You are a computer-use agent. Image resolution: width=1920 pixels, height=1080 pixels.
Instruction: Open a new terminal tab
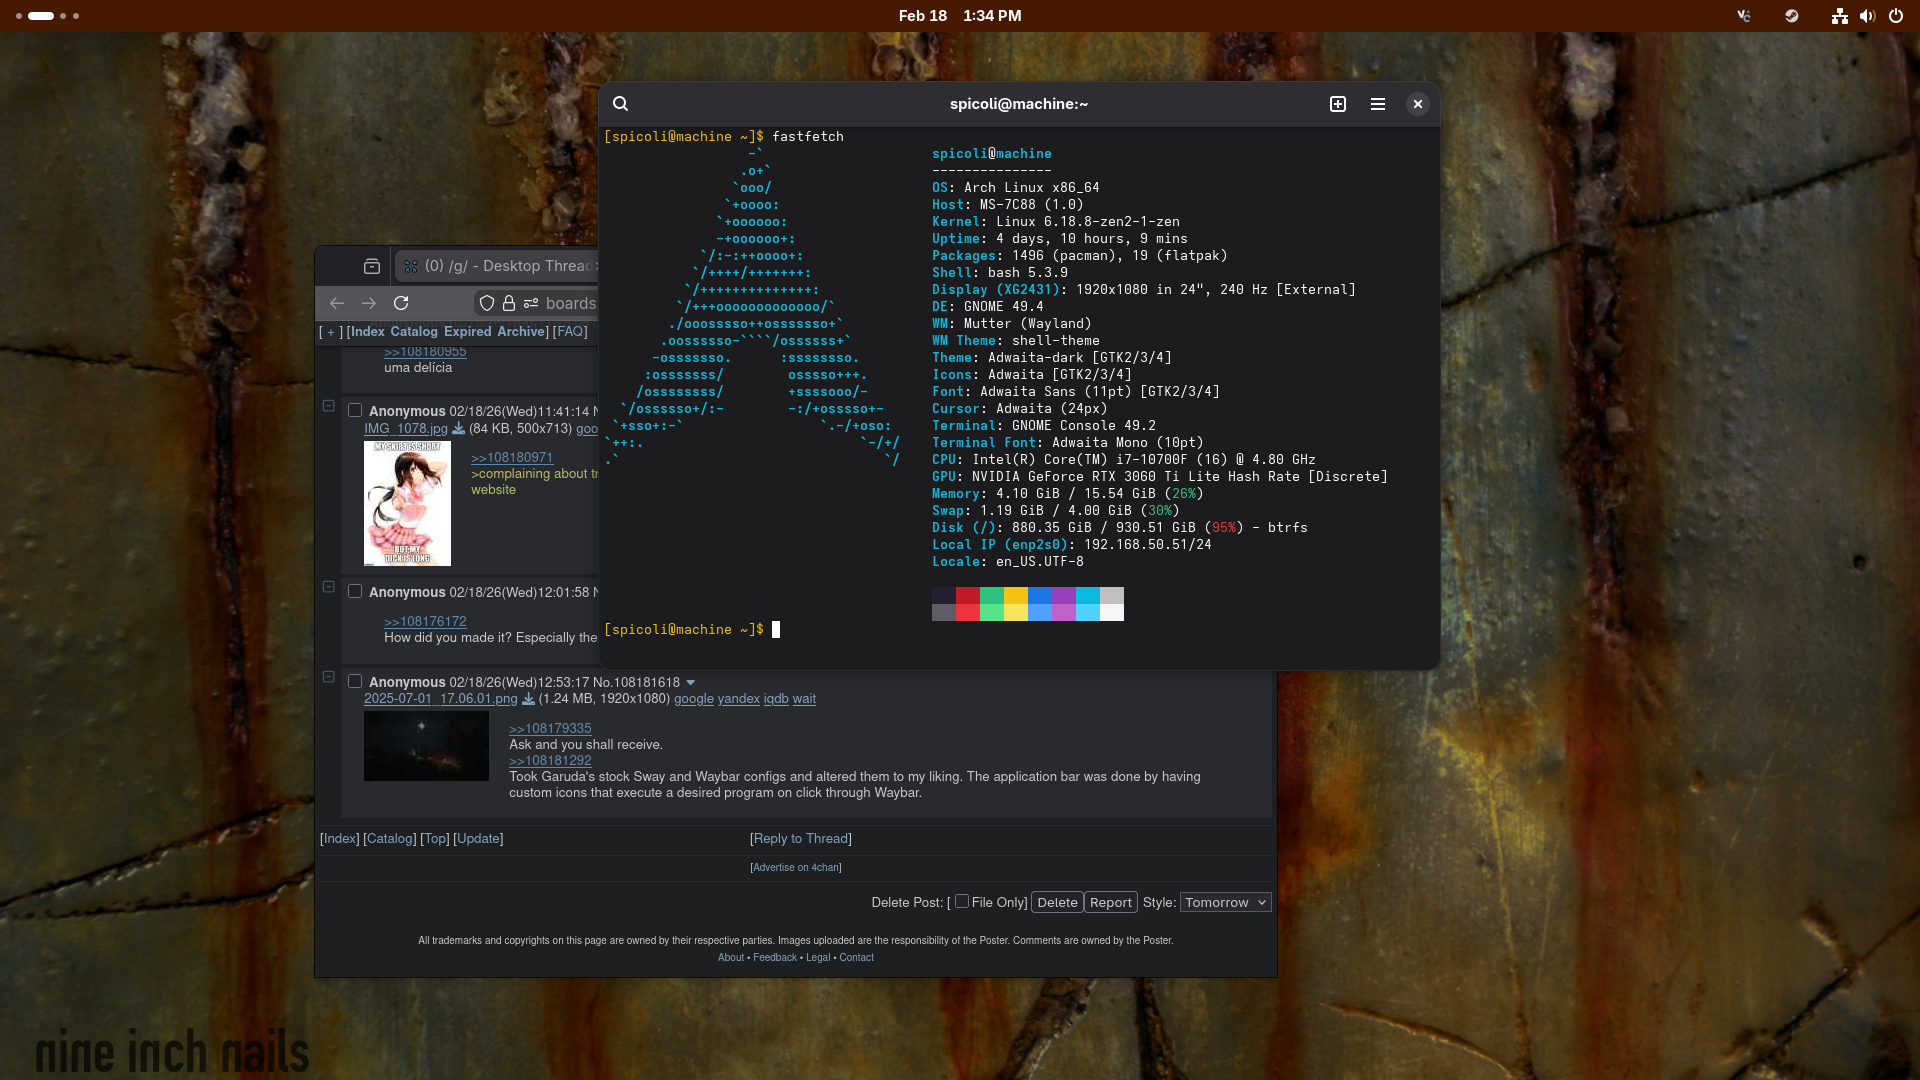click(x=1338, y=104)
